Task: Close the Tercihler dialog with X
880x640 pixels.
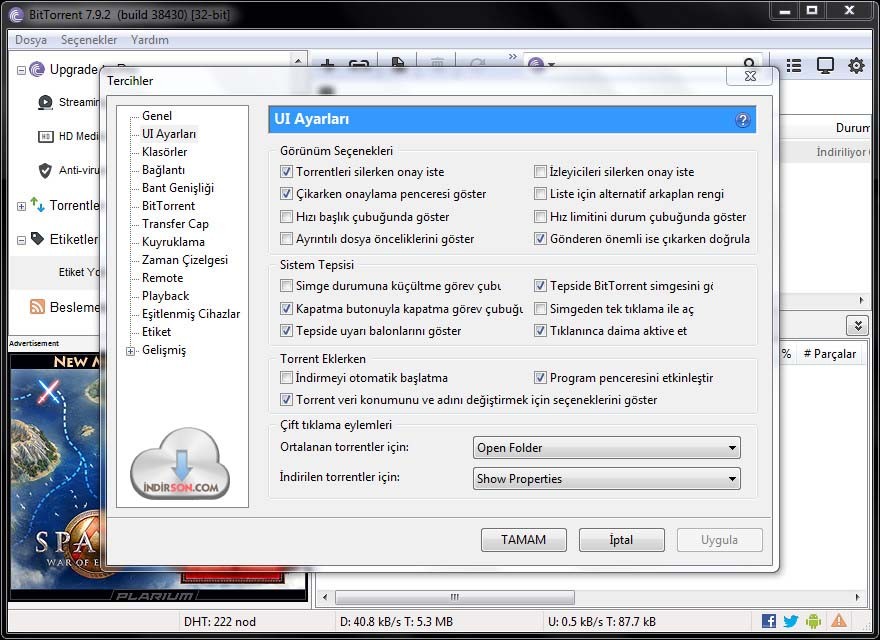Action: click(750, 76)
